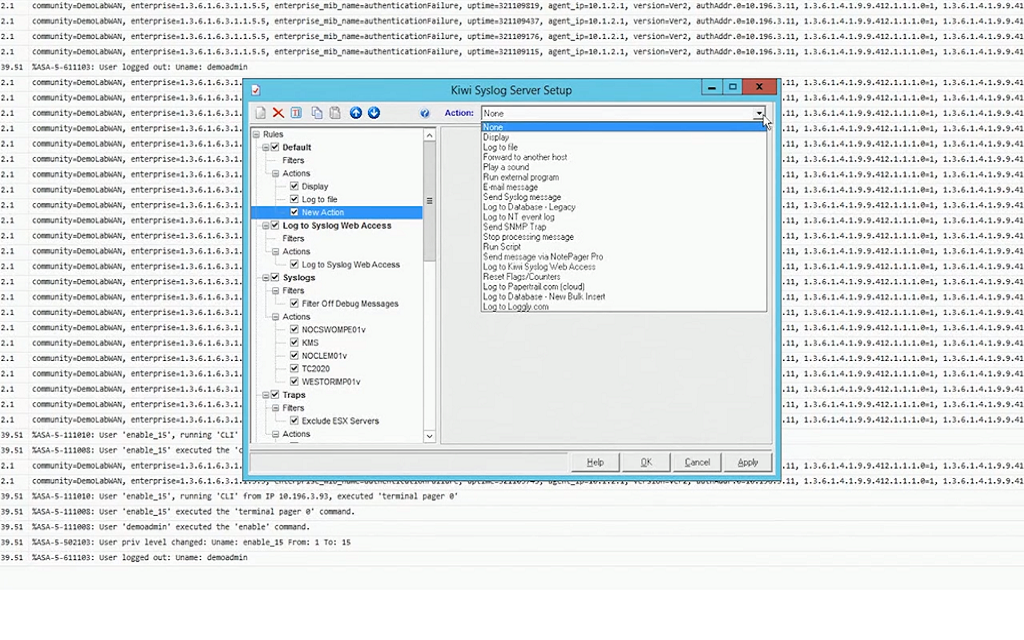Image resolution: width=1024 pixels, height=640 pixels.
Task: Collapse the Actions node under Default
Action: (x=275, y=173)
